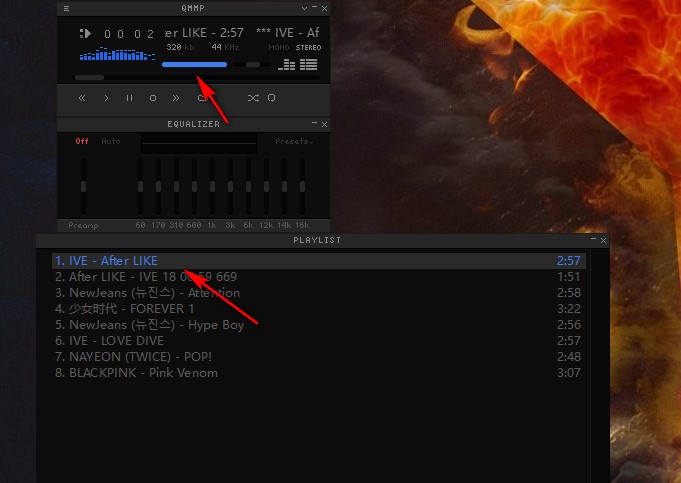681x483 pixels.
Task: Adjust the 16k band slider
Action: (x=302, y=186)
